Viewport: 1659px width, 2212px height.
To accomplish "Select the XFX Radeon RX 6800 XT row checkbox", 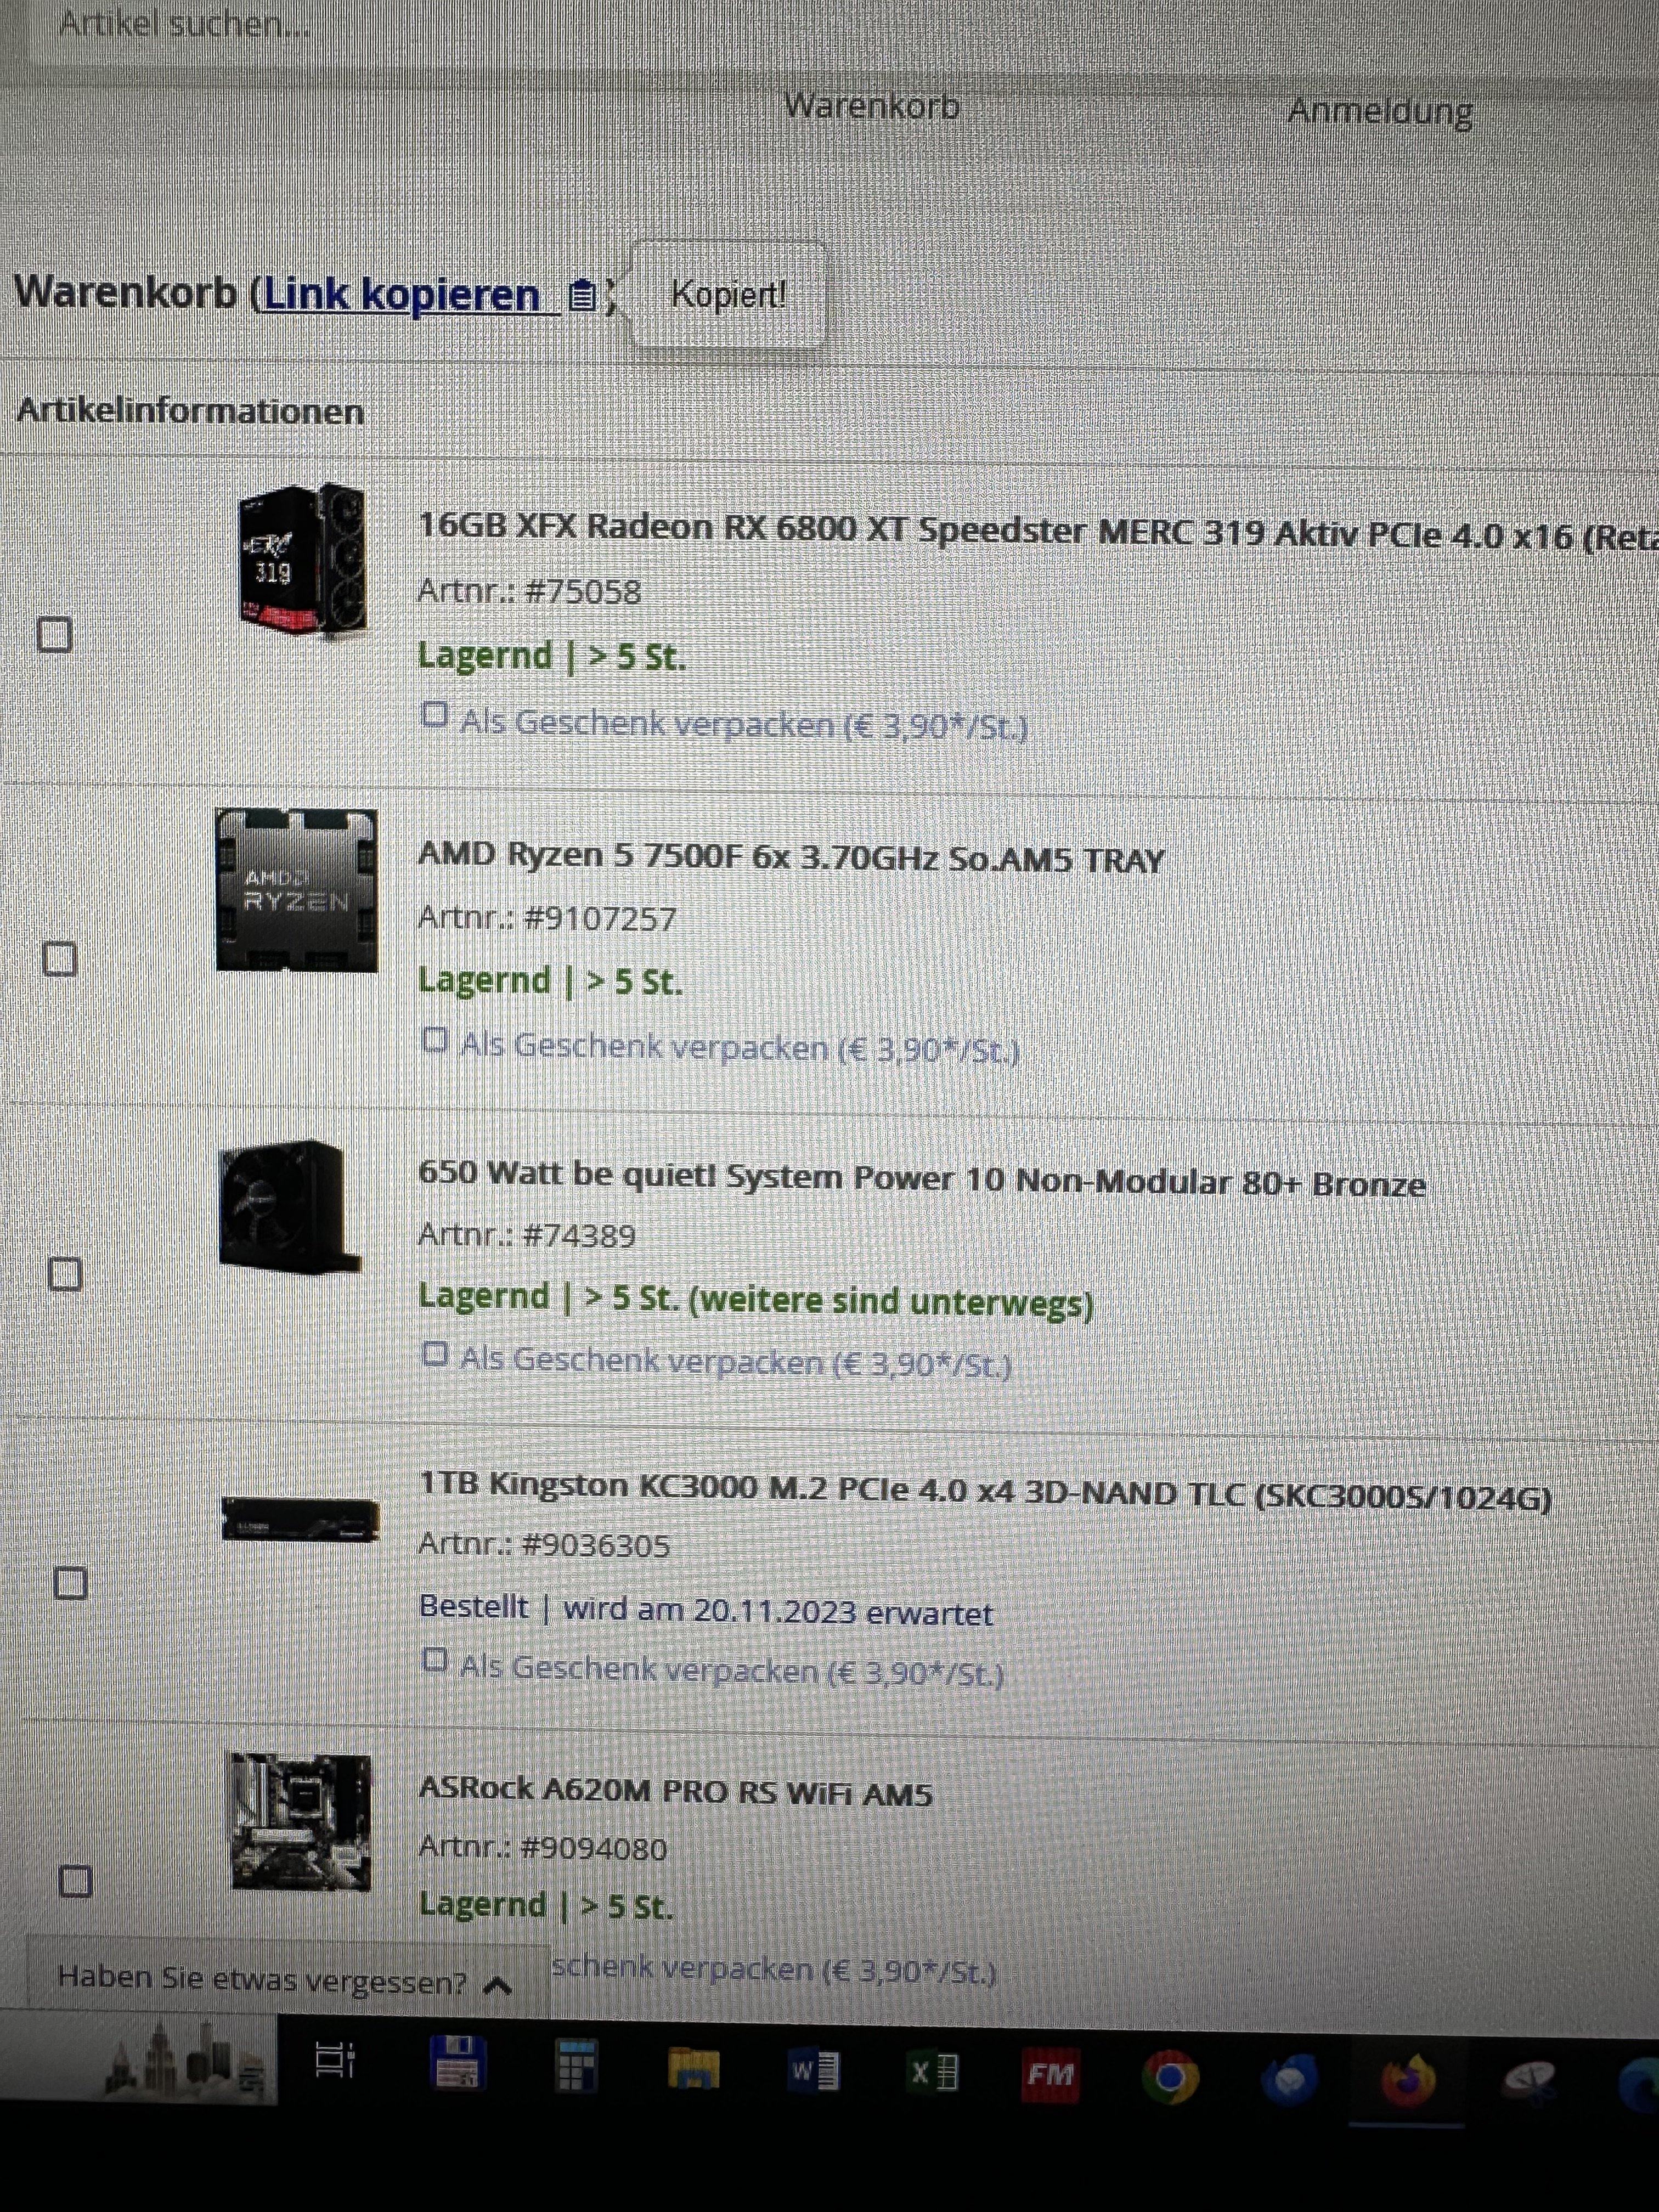I will click(x=55, y=634).
